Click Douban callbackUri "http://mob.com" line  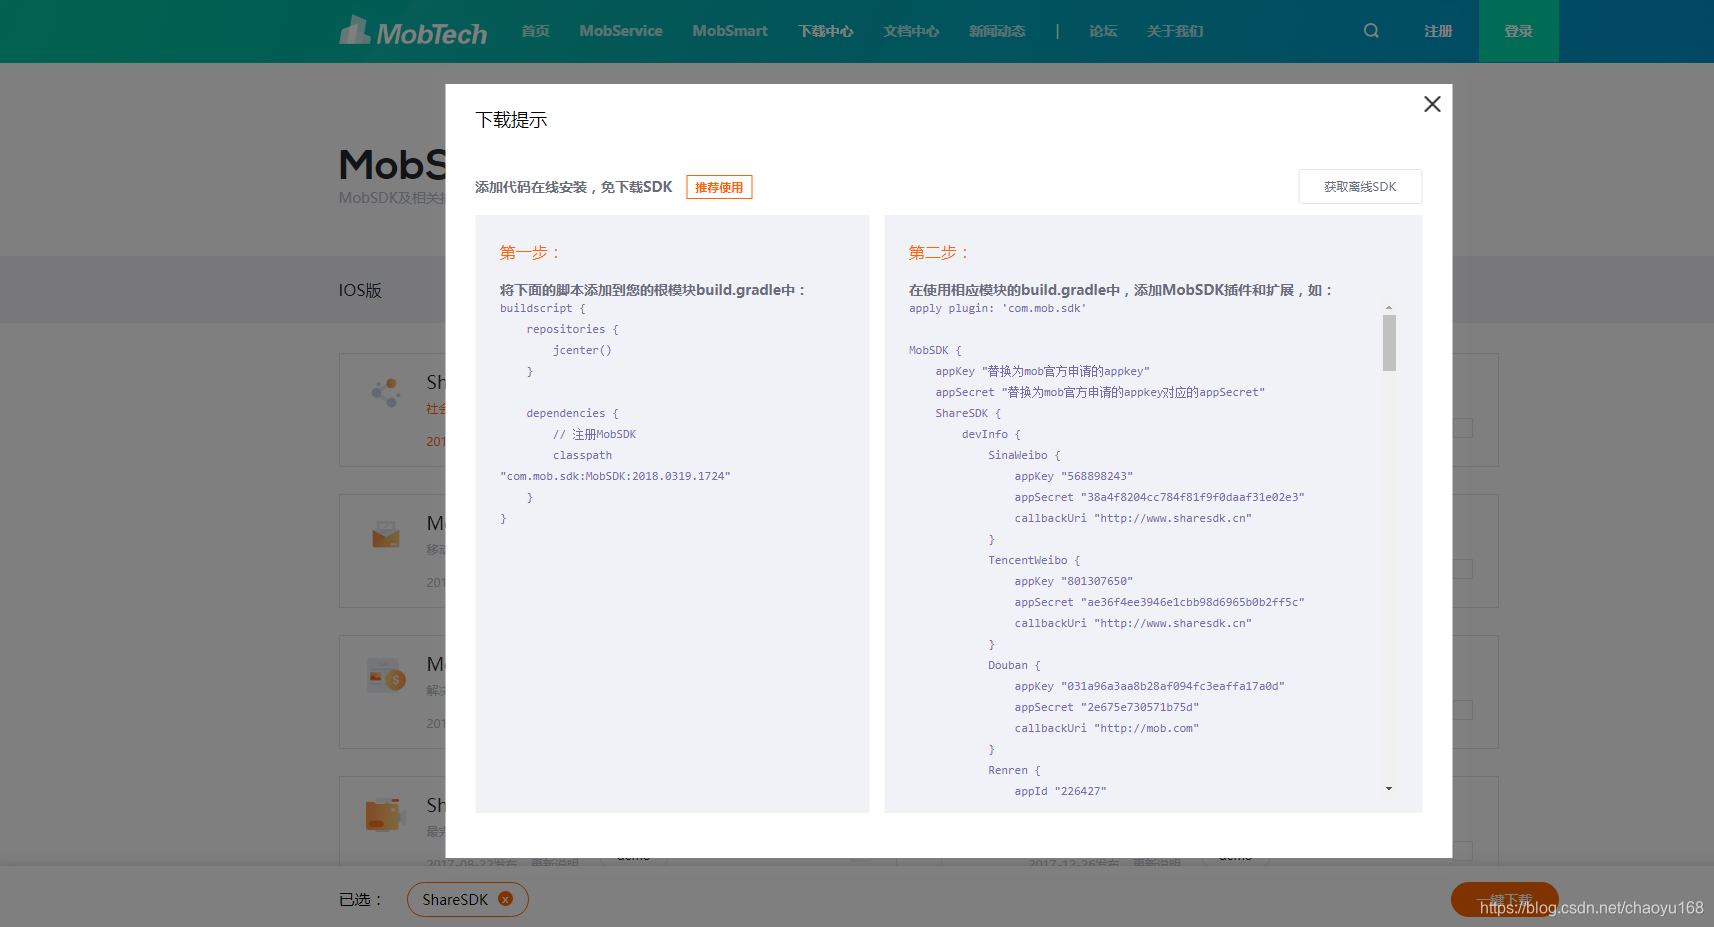pyautogui.click(x=1106, y=728)
